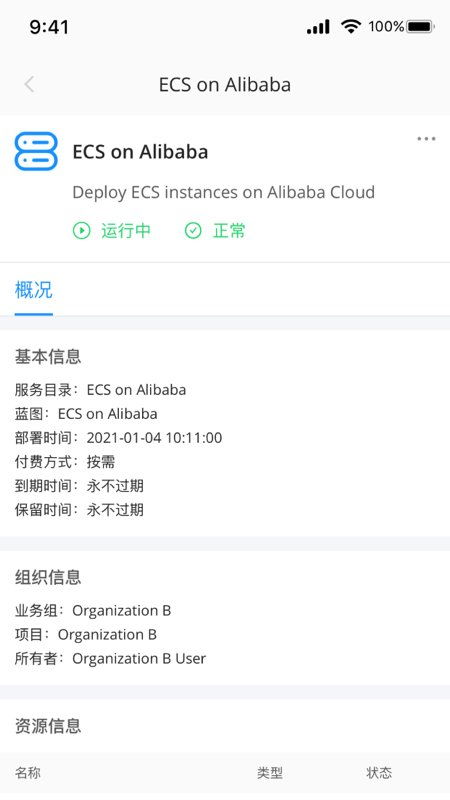
Task: Tap the 基本信息 section heading
Action: [48, 357]
